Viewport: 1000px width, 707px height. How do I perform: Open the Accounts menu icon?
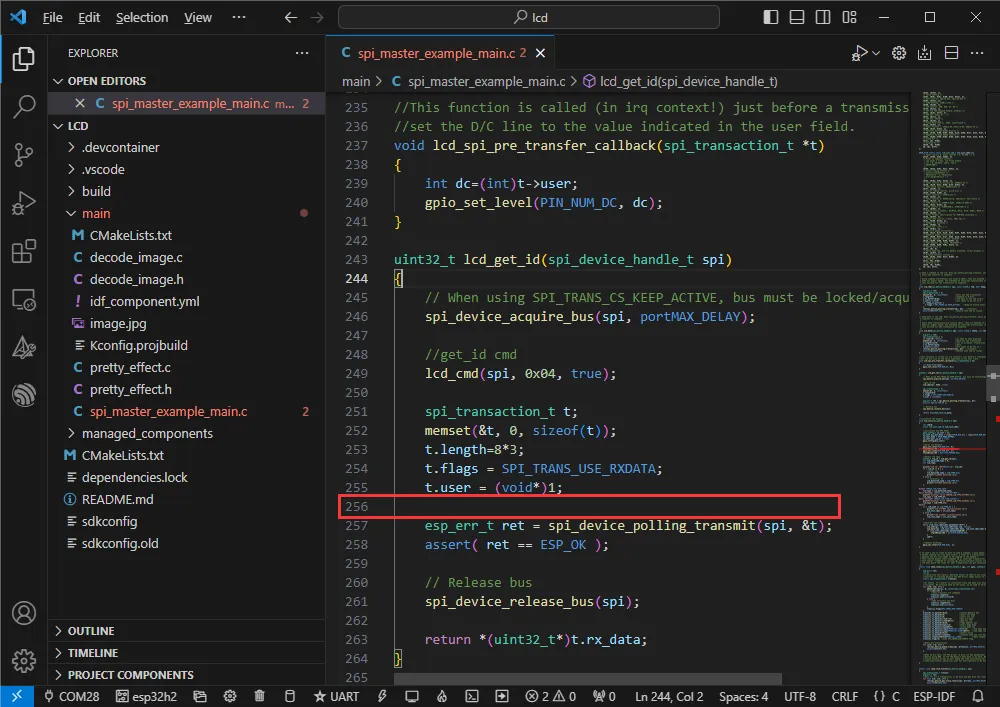pyautogui.click(x=24, y=613)
